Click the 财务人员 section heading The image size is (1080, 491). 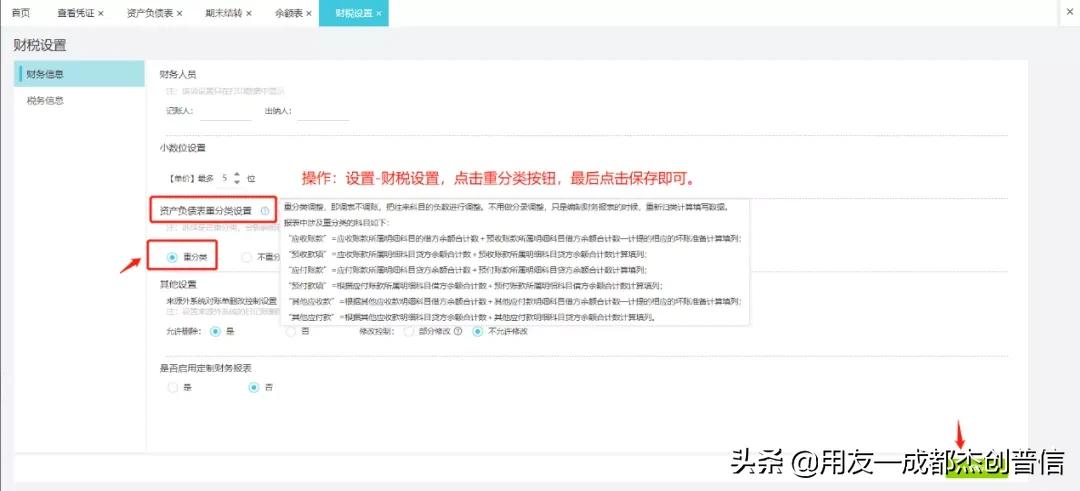(178, 74)
